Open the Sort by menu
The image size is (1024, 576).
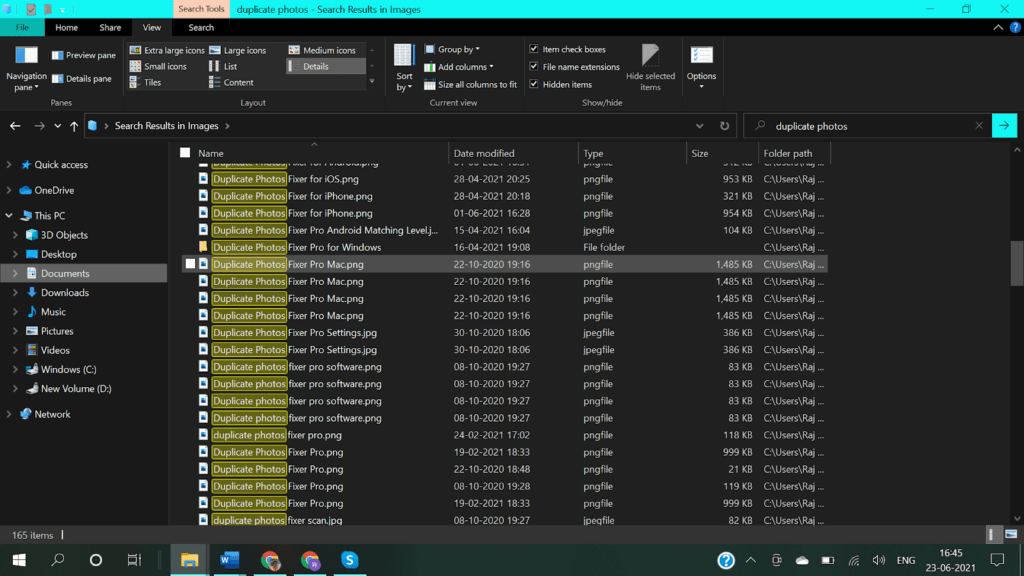point(404,68)
